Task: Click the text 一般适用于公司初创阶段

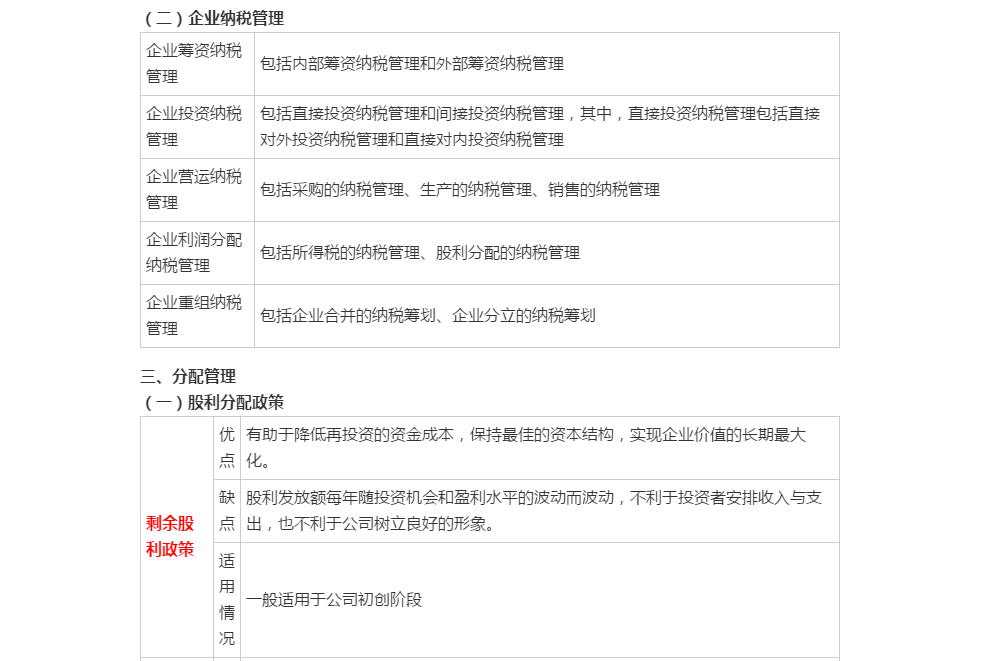Action: (x=337, y=601)
